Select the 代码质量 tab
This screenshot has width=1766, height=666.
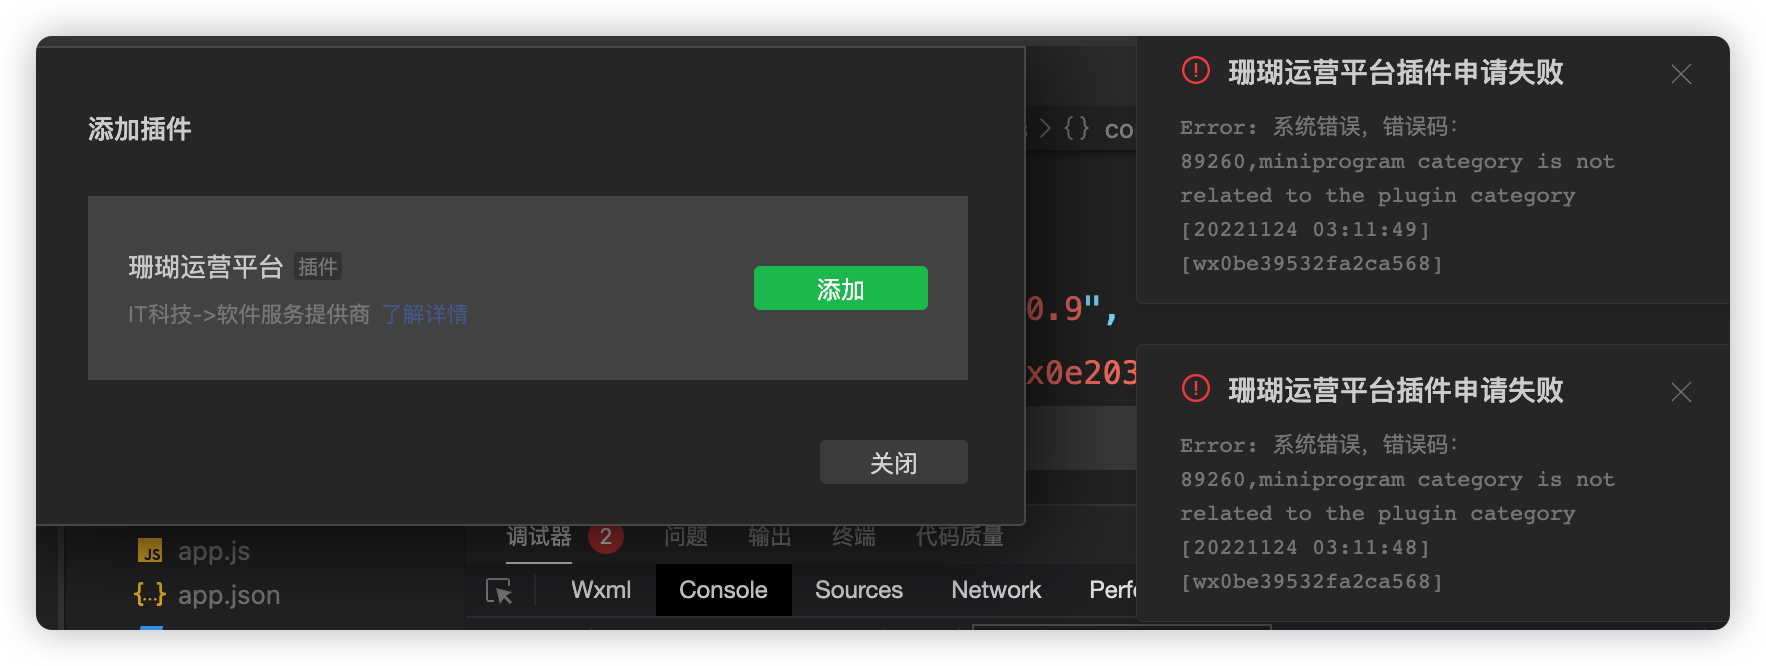coord(960,537)
